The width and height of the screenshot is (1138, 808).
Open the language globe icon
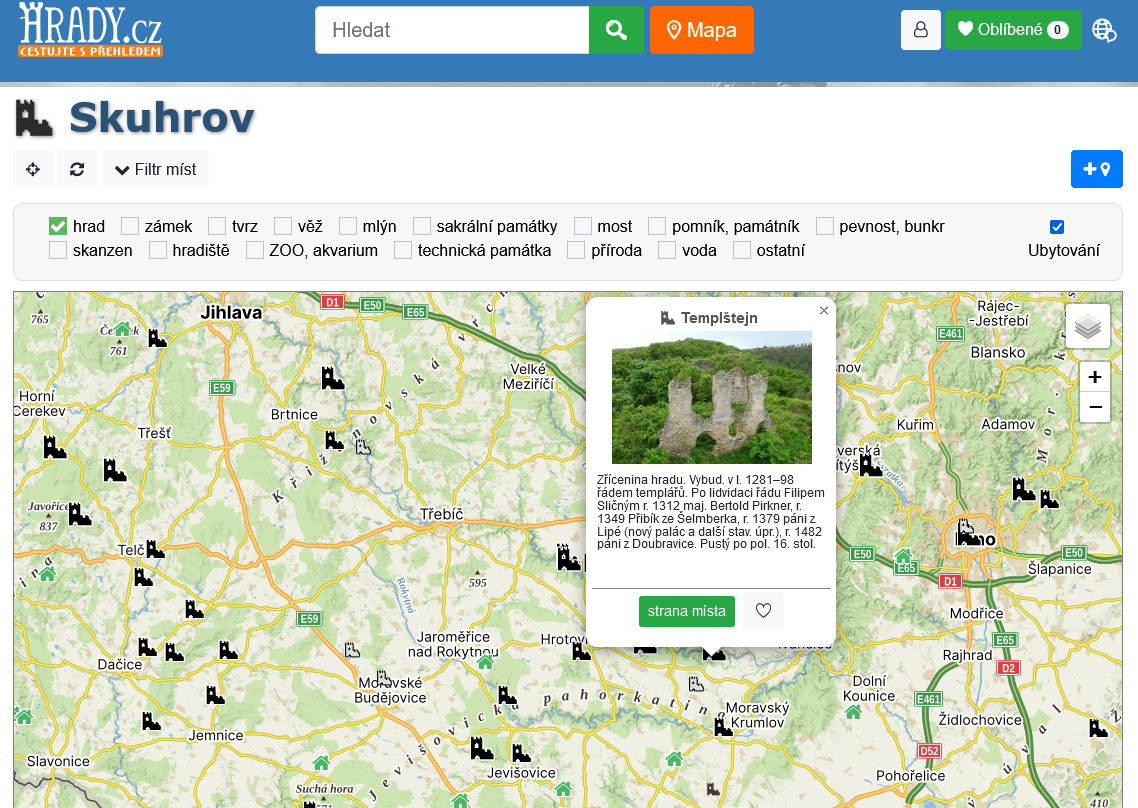tap(1104, 30)
